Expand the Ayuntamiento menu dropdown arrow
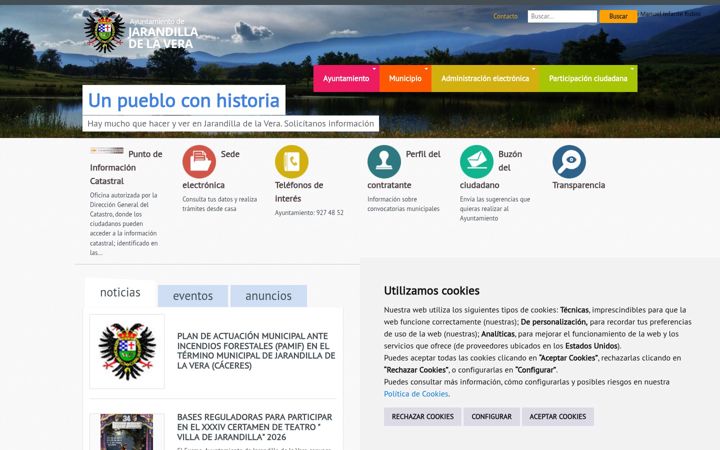 point(374,69)
